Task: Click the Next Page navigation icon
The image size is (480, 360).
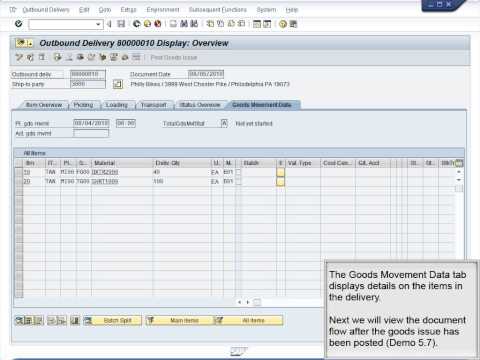Action: [231, 24]
